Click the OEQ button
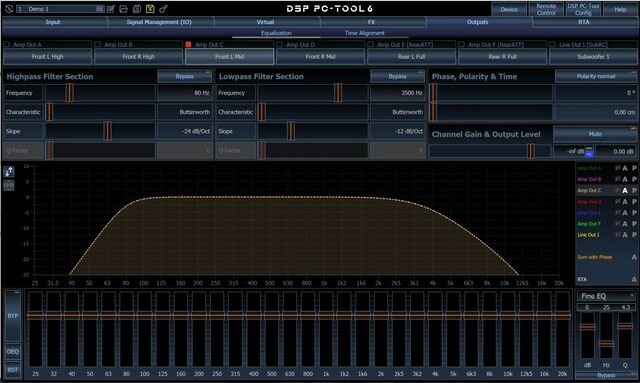Screen dimensions: 640x383 click(x=13, y=352)
